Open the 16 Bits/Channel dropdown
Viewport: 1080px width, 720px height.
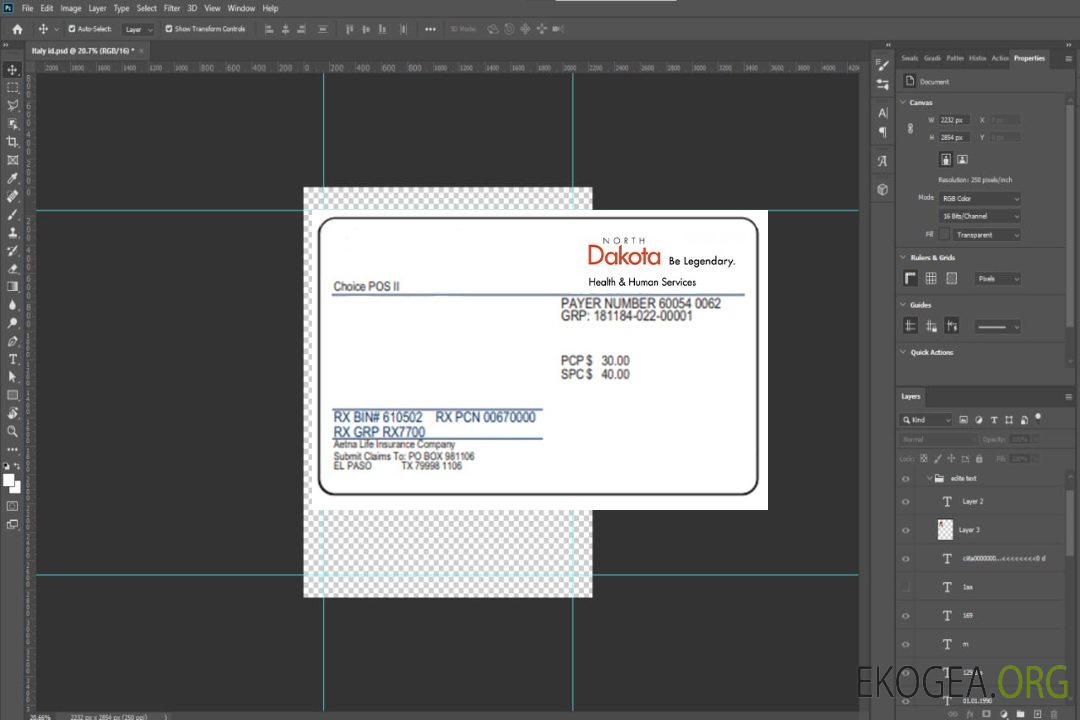(980, 216)
